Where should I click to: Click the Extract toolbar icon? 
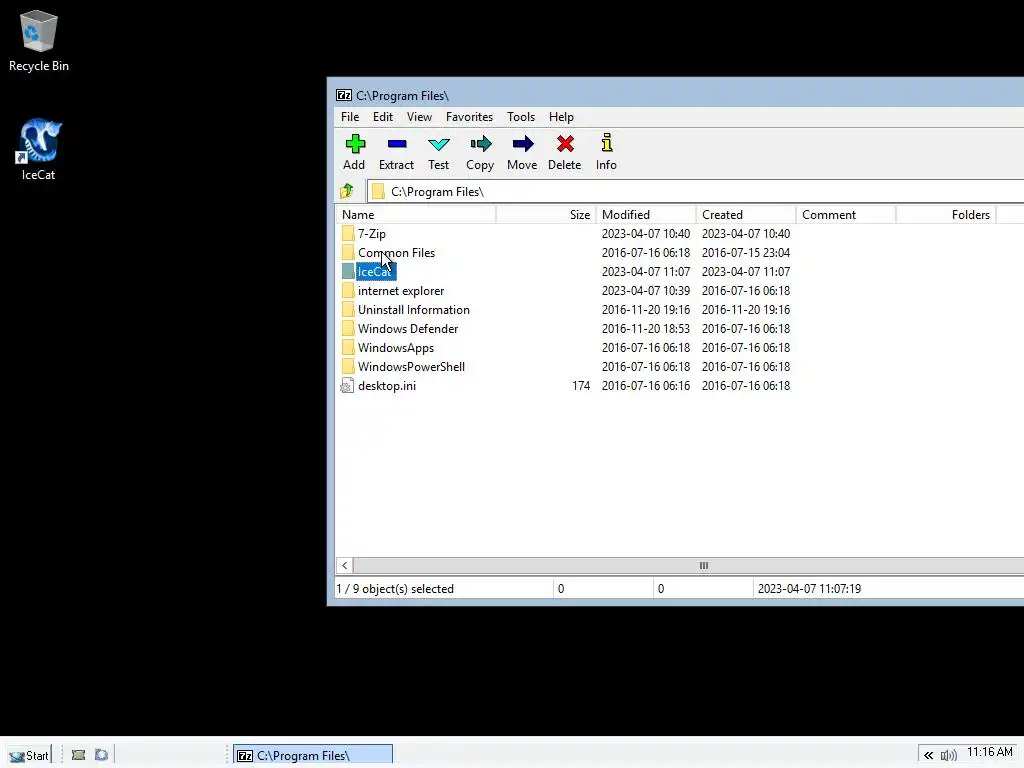coord(396,144)
